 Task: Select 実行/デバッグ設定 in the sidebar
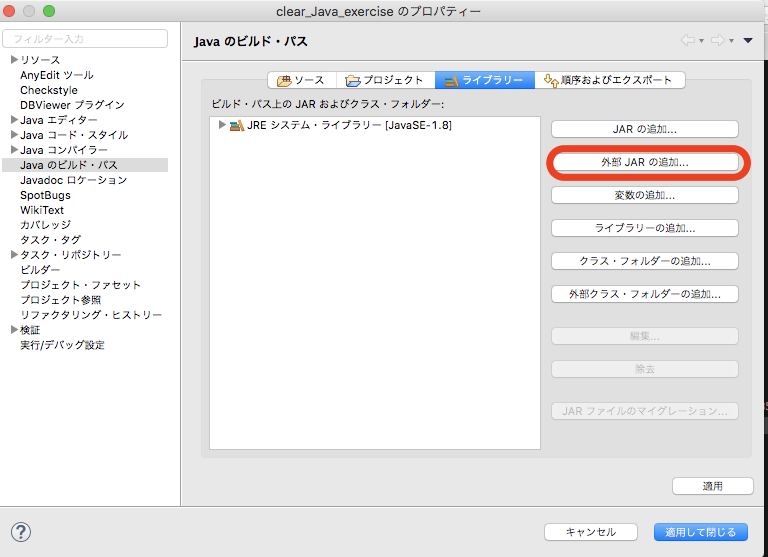pos(62,345)
